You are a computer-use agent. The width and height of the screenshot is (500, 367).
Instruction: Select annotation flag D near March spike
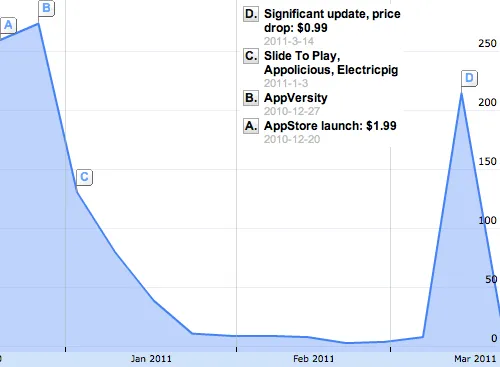click(469, 78)
